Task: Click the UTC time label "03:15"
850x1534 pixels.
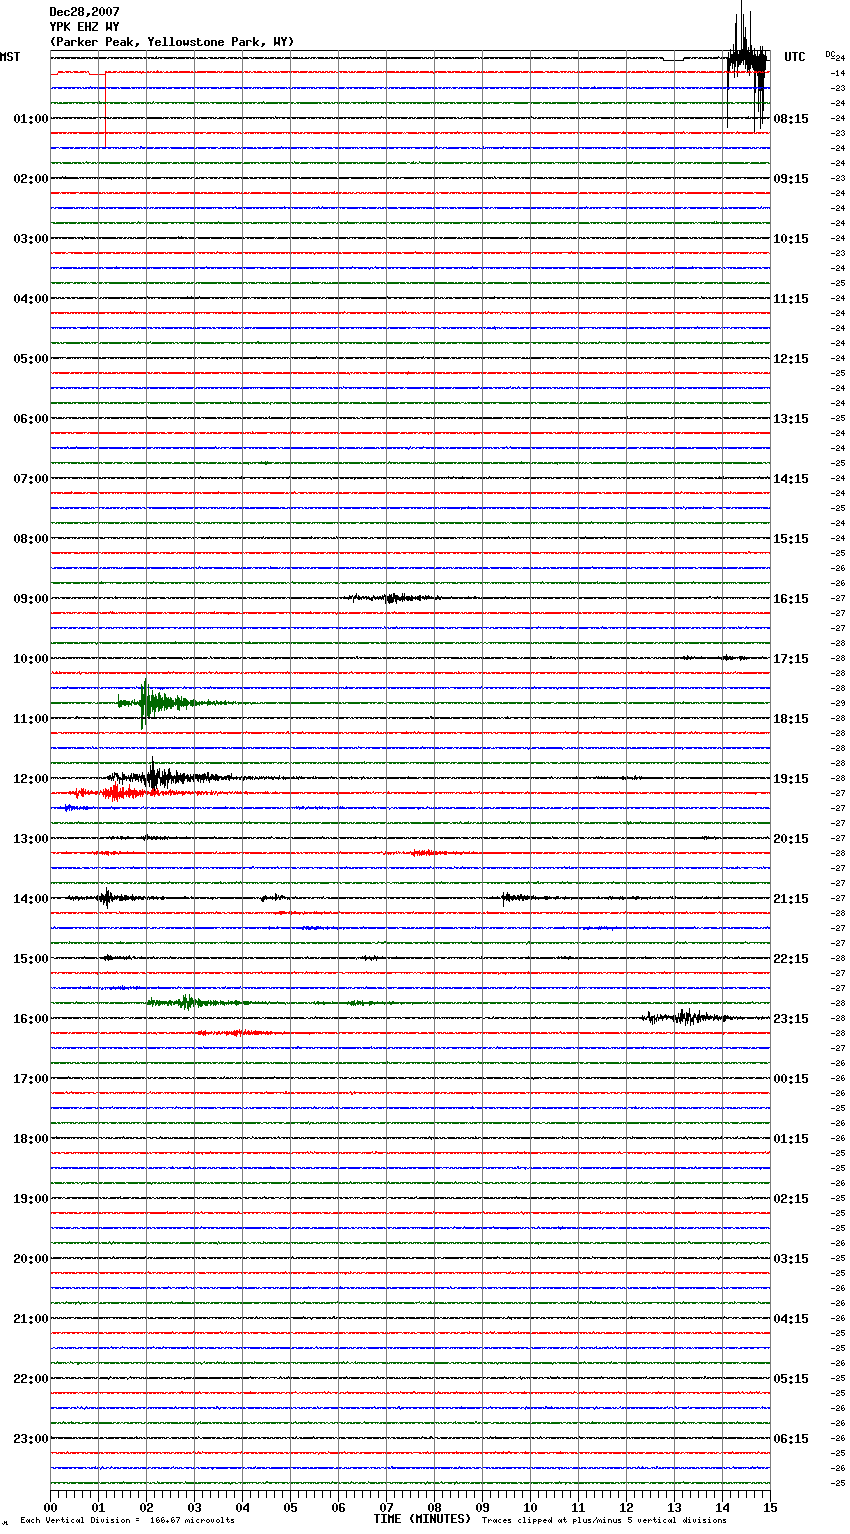Action: click(791, 1259)
